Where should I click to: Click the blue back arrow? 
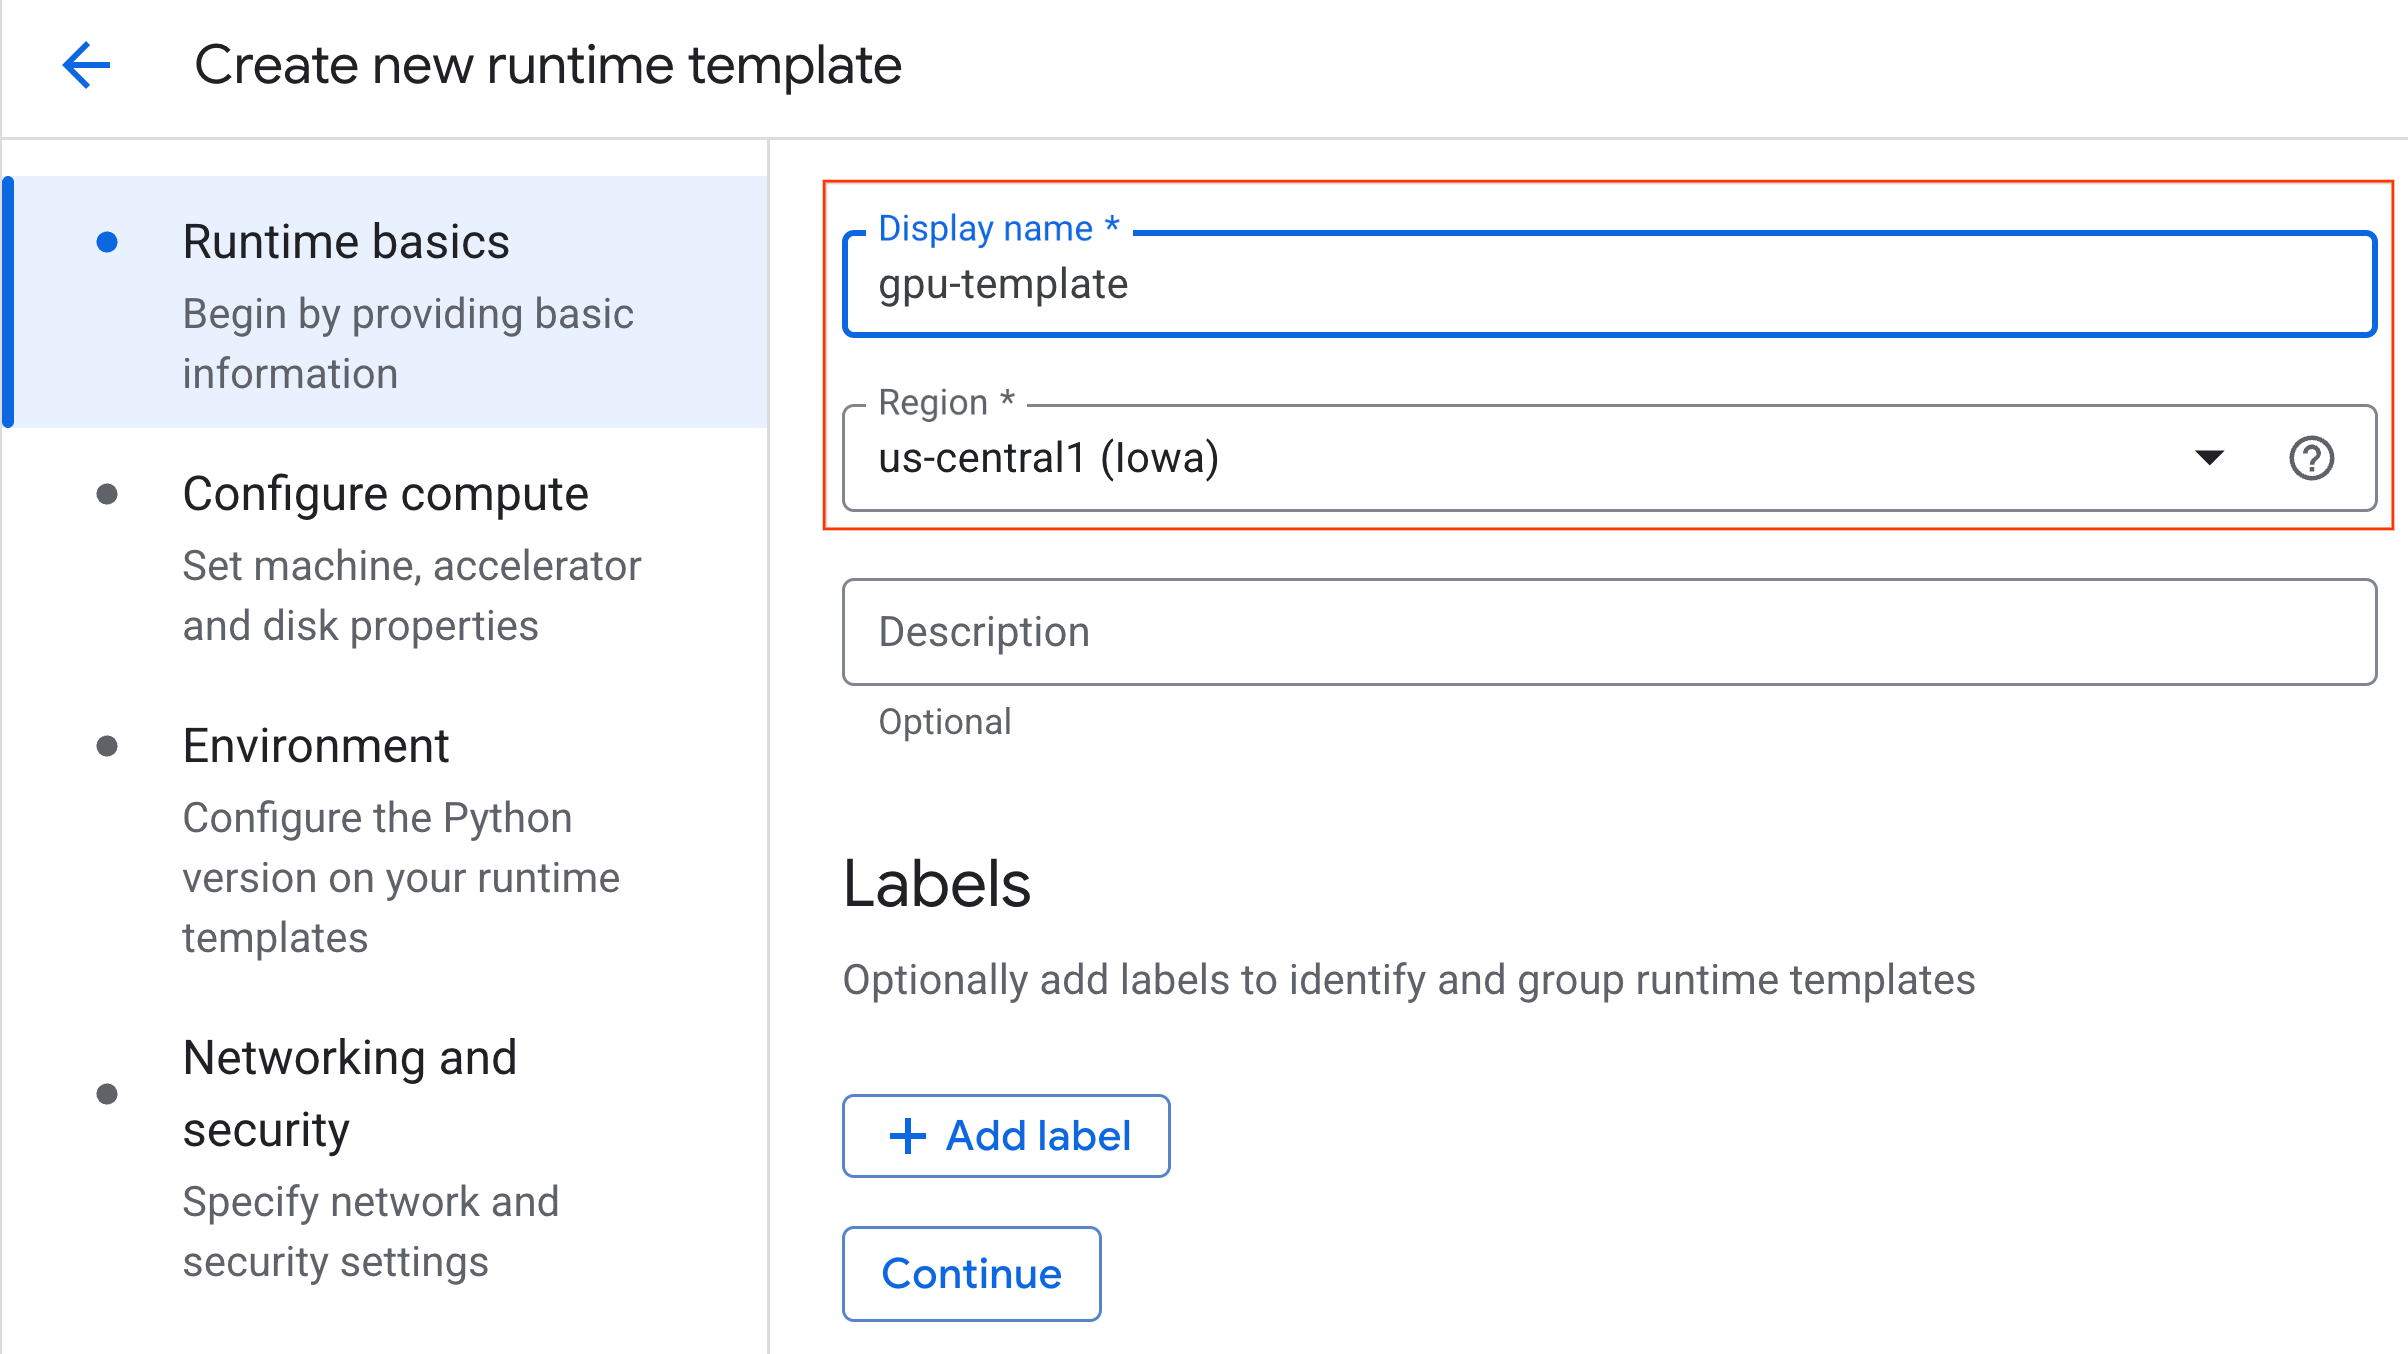click(87, 65)
